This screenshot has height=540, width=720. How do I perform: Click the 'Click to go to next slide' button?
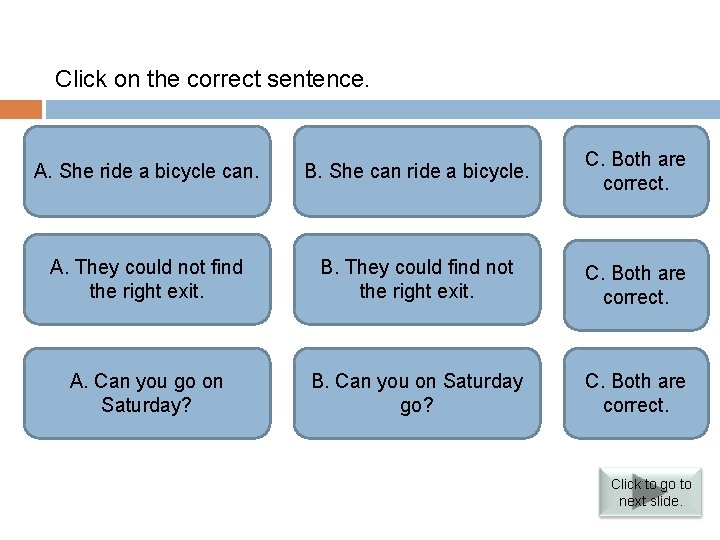coord(650,492)
